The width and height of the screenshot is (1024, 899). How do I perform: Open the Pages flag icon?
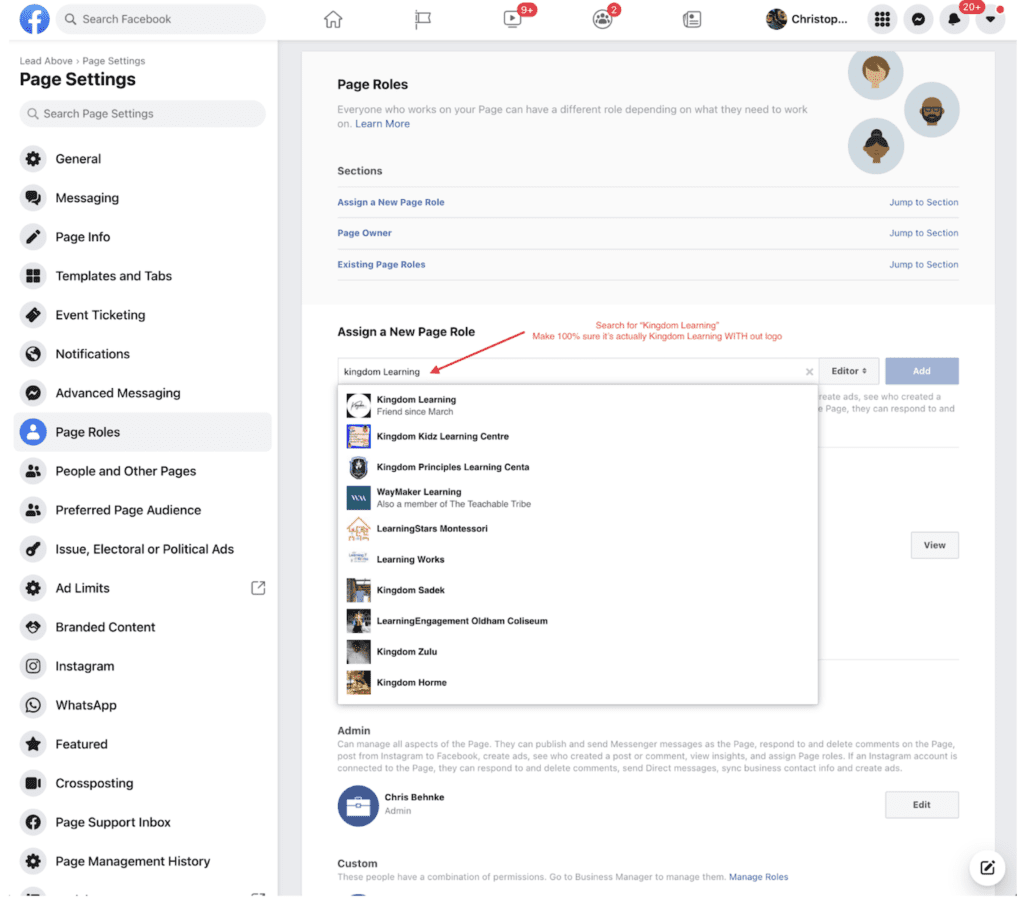point(423,20)
